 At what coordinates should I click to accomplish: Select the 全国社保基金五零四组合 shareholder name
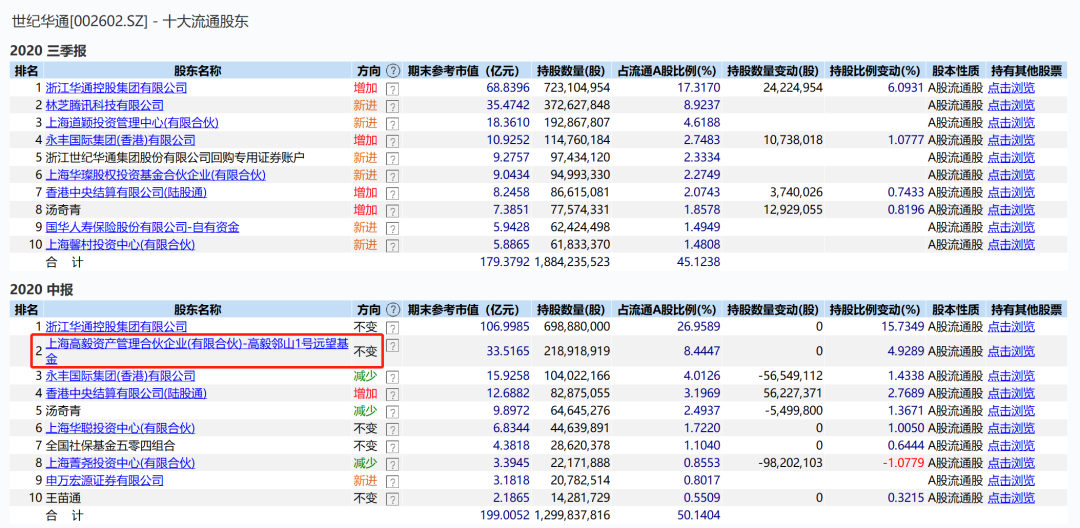pyautogui.click(x=110, y=445)
